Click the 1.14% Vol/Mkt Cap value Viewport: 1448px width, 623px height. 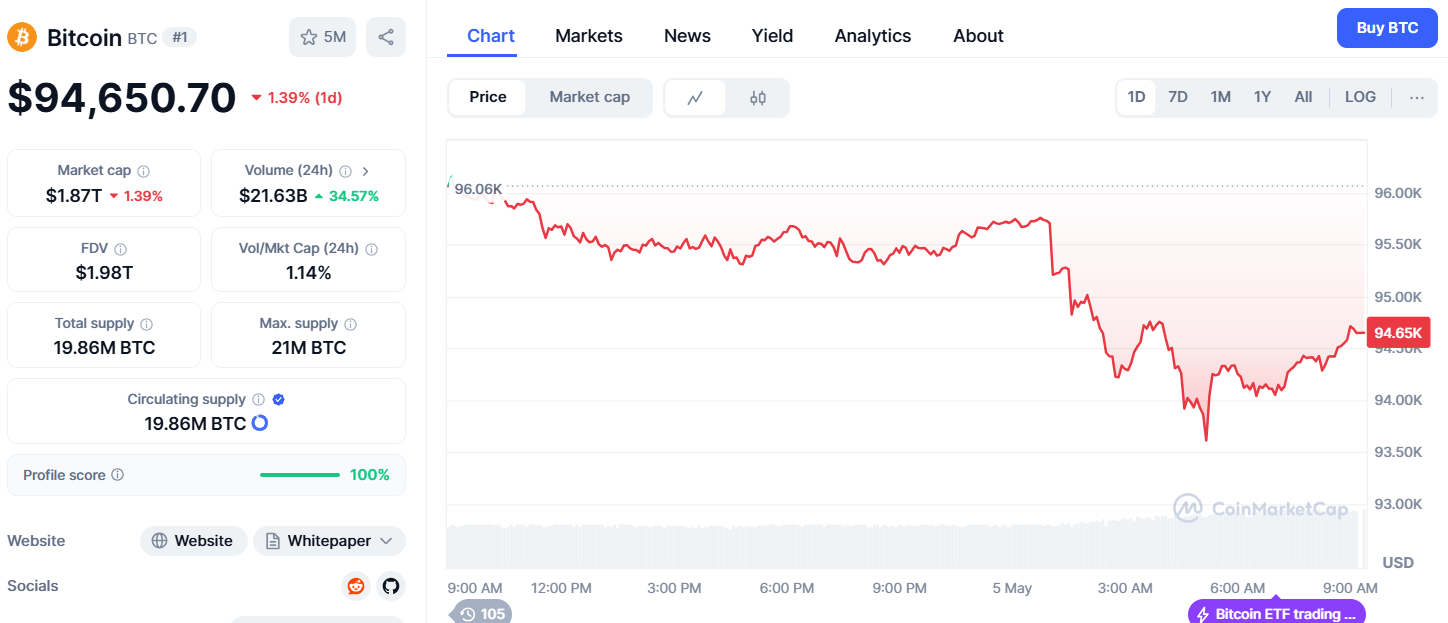point(308,272)
